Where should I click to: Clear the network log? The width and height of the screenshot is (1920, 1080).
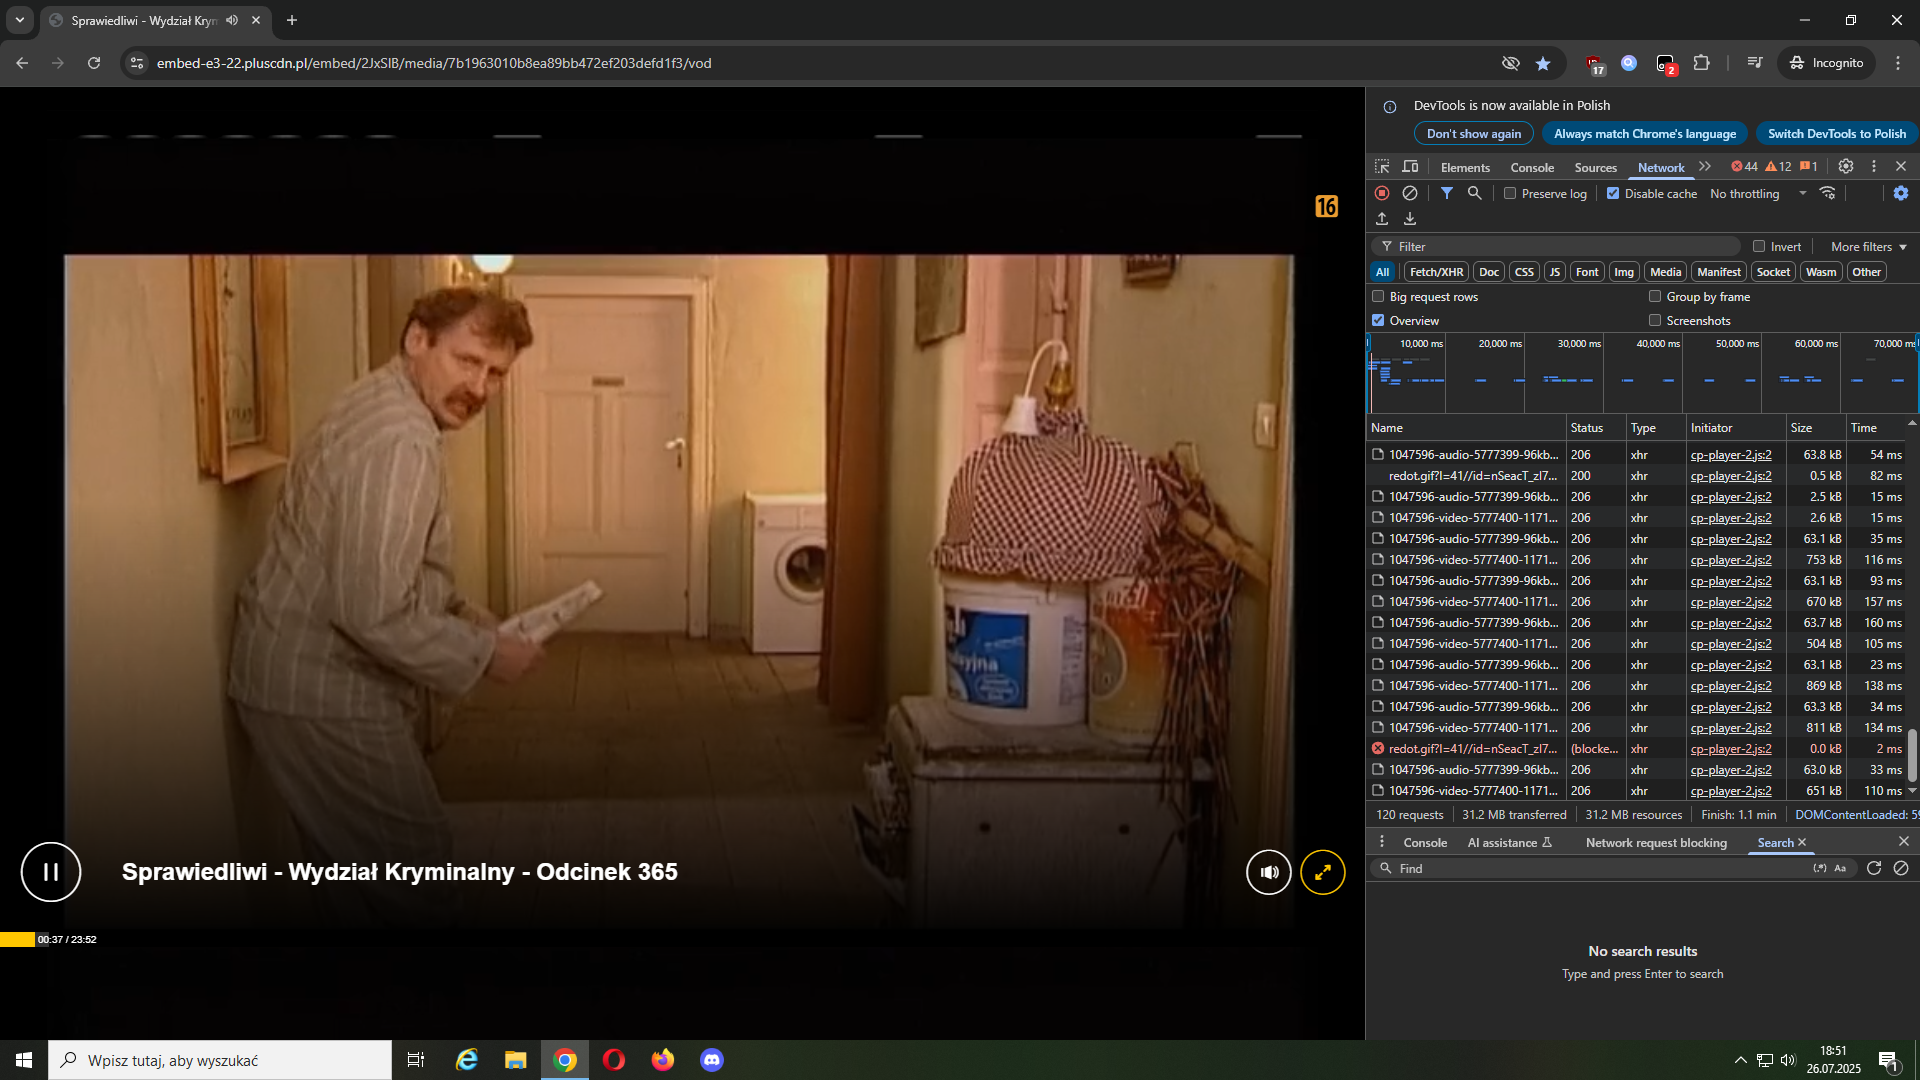1410,193
